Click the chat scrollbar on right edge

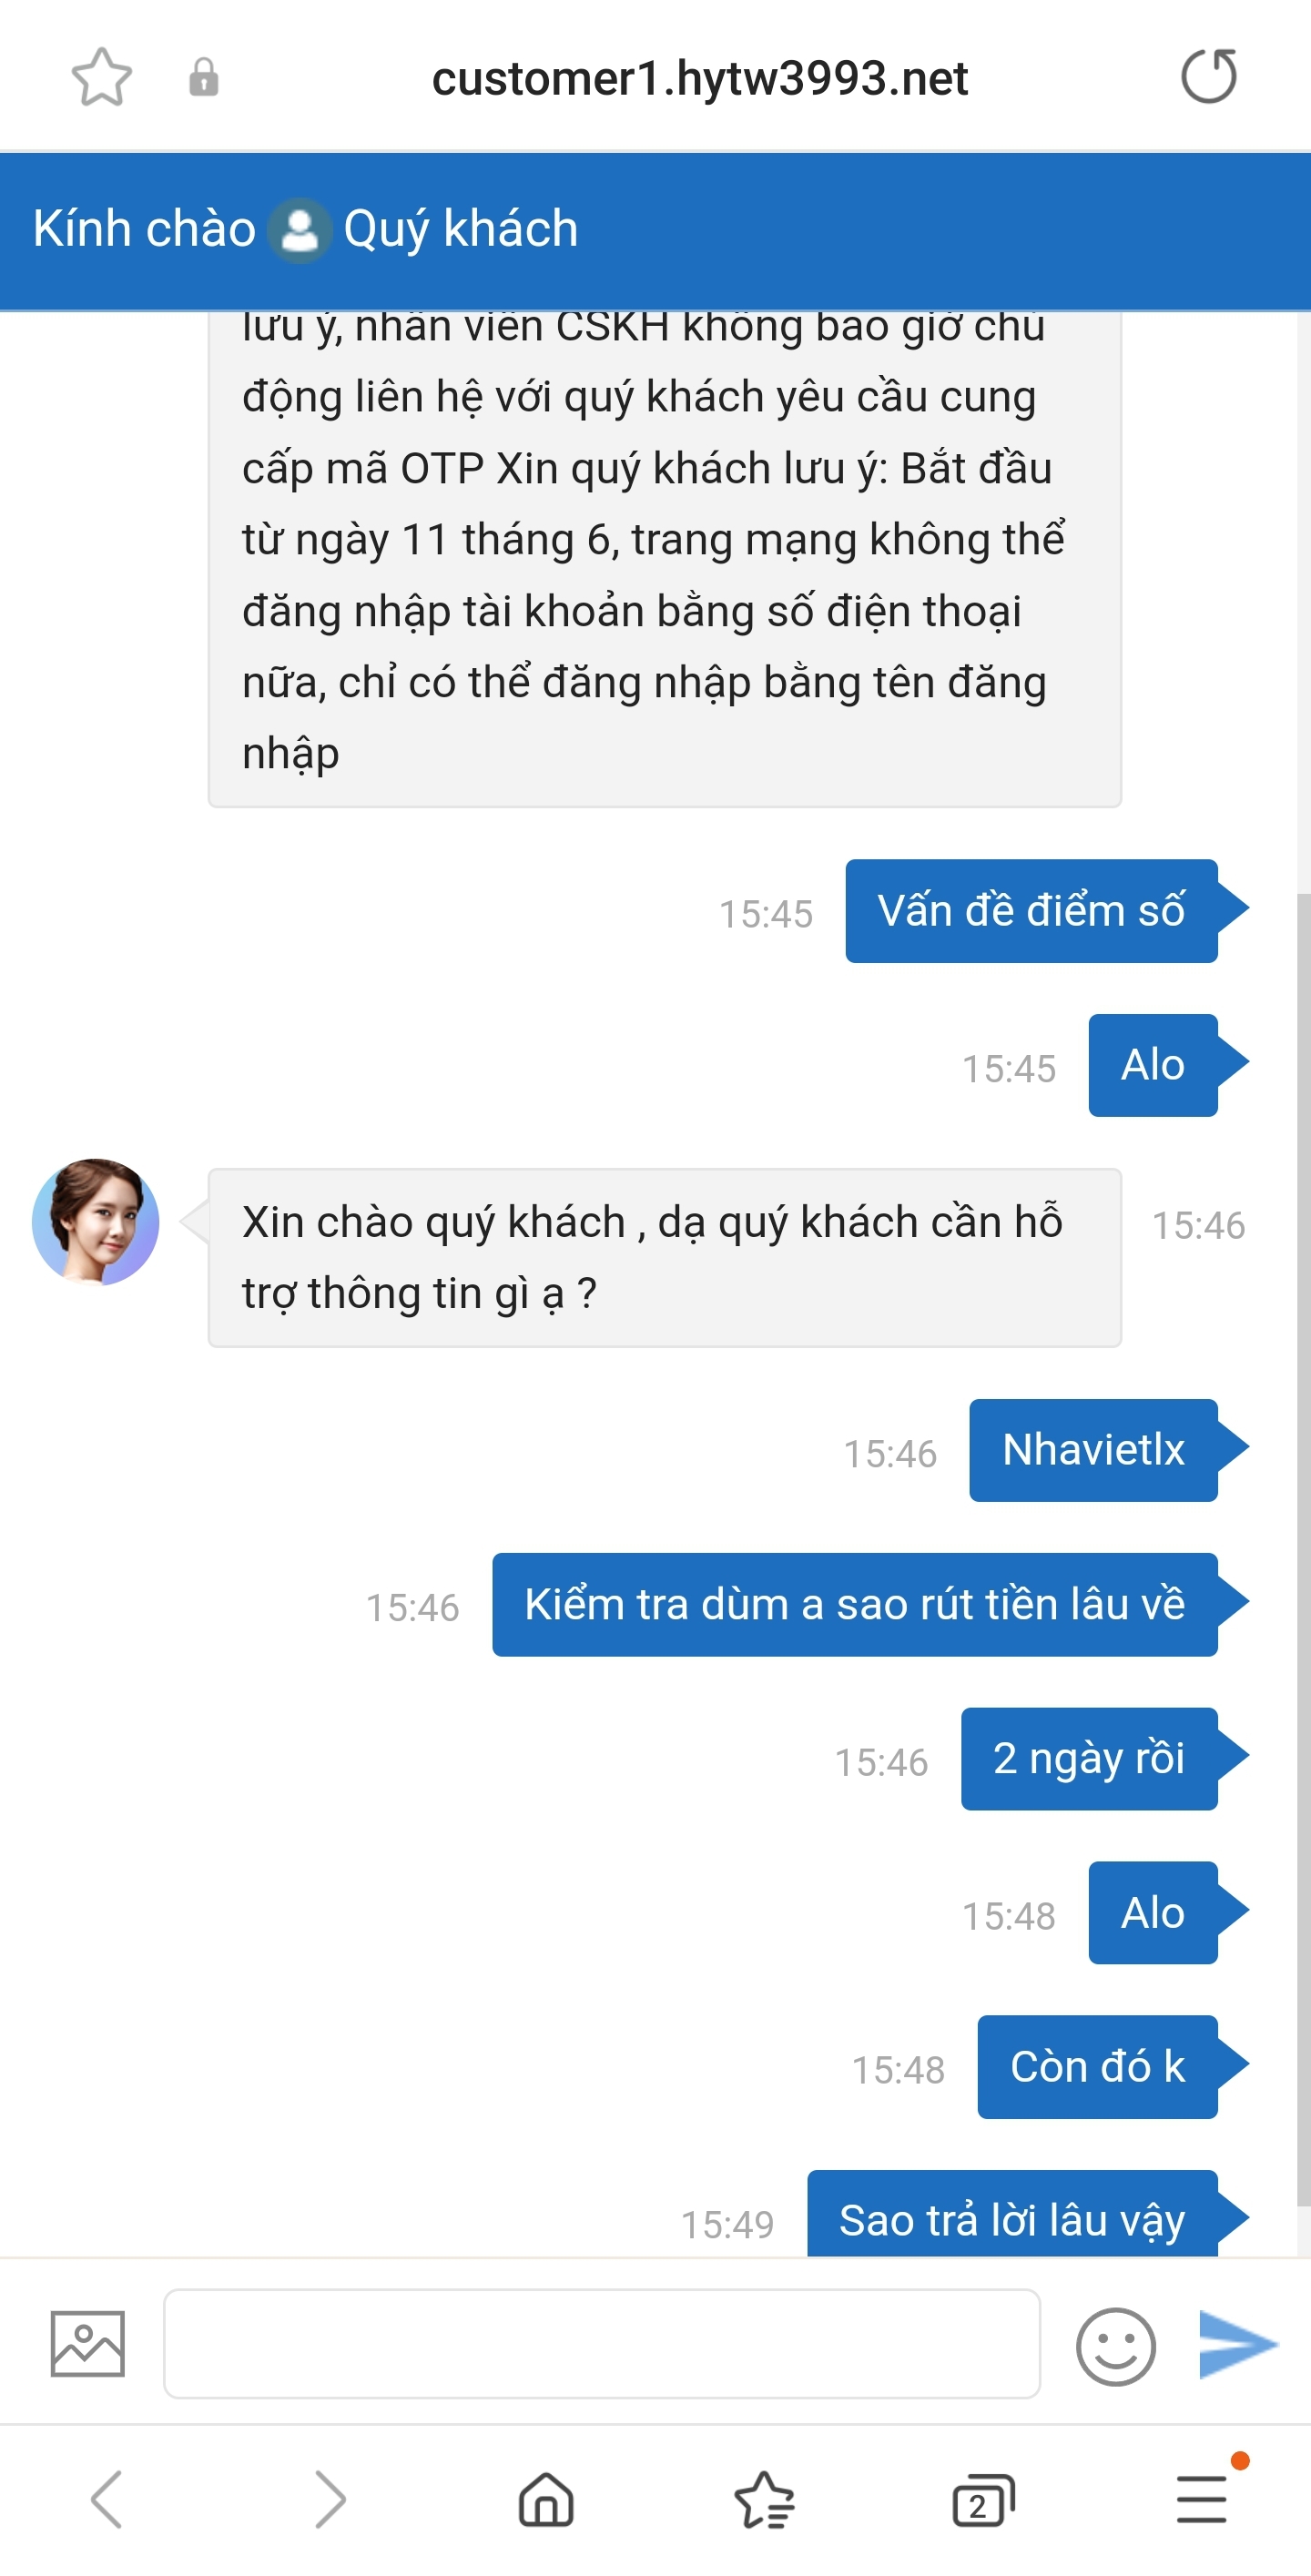[x=1302, y=1550]
